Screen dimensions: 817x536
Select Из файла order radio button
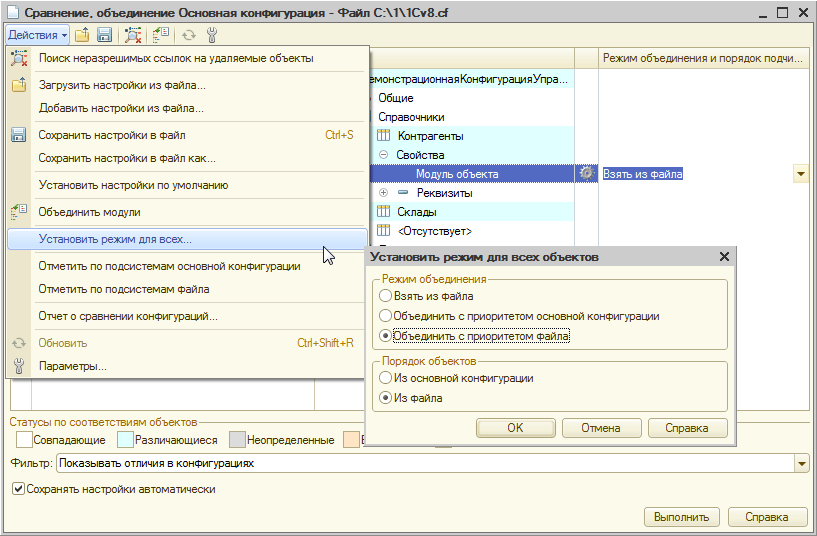coord(385,398)
